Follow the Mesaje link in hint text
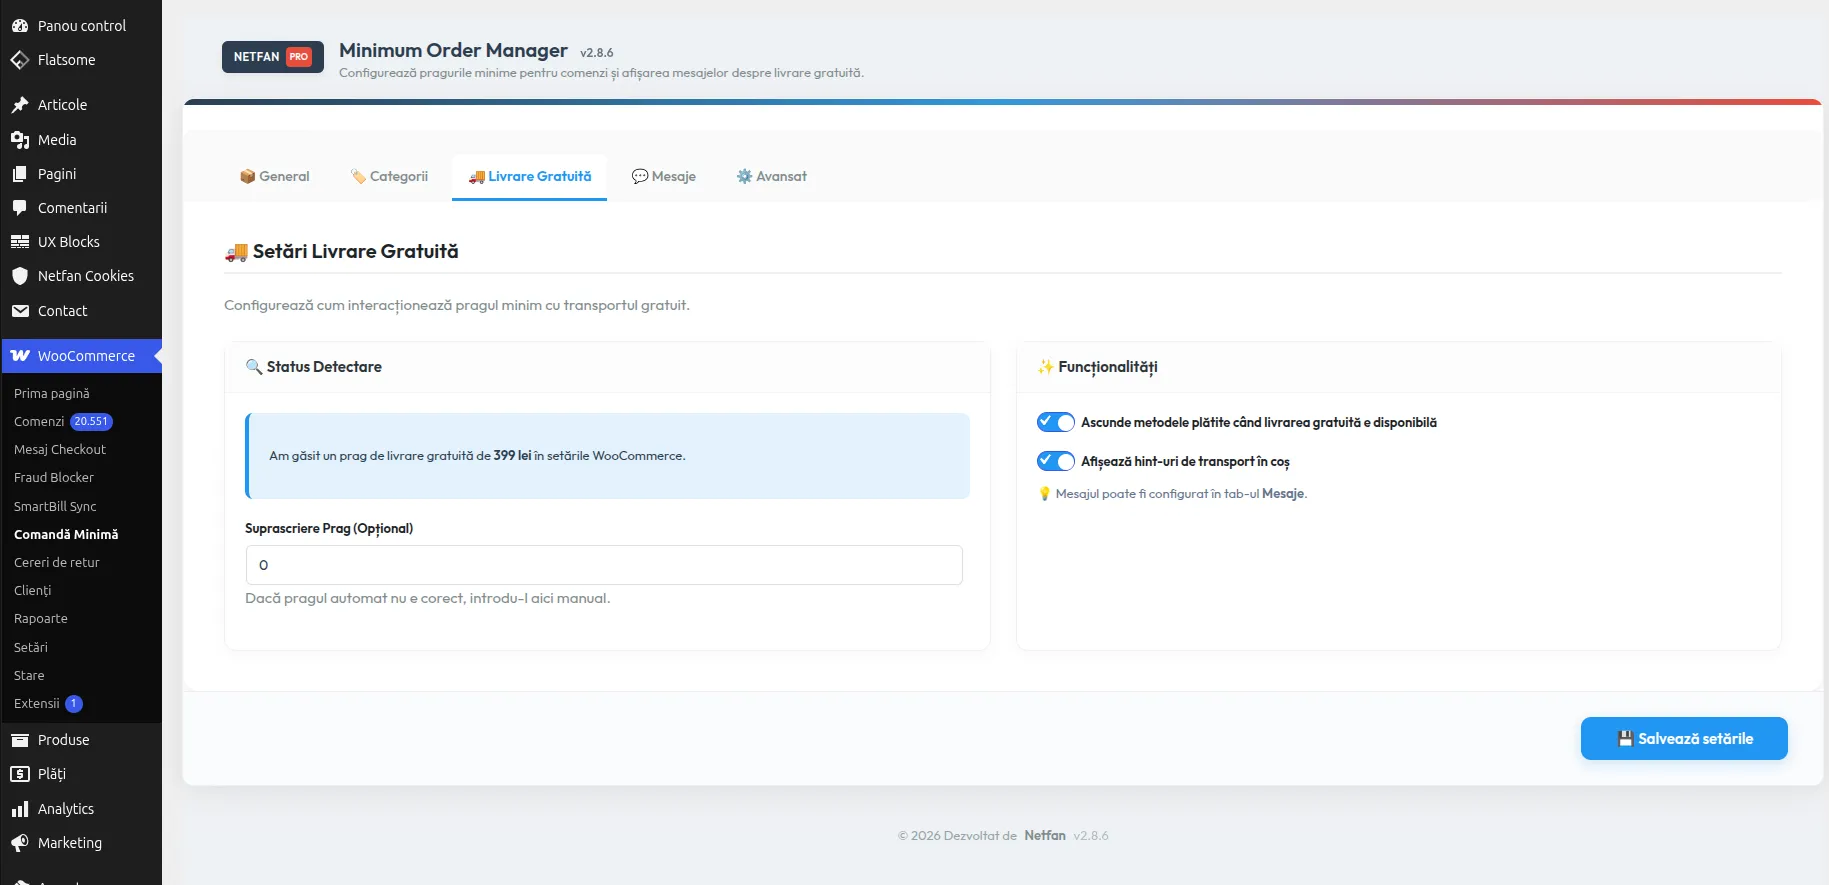 (1283, 494)
